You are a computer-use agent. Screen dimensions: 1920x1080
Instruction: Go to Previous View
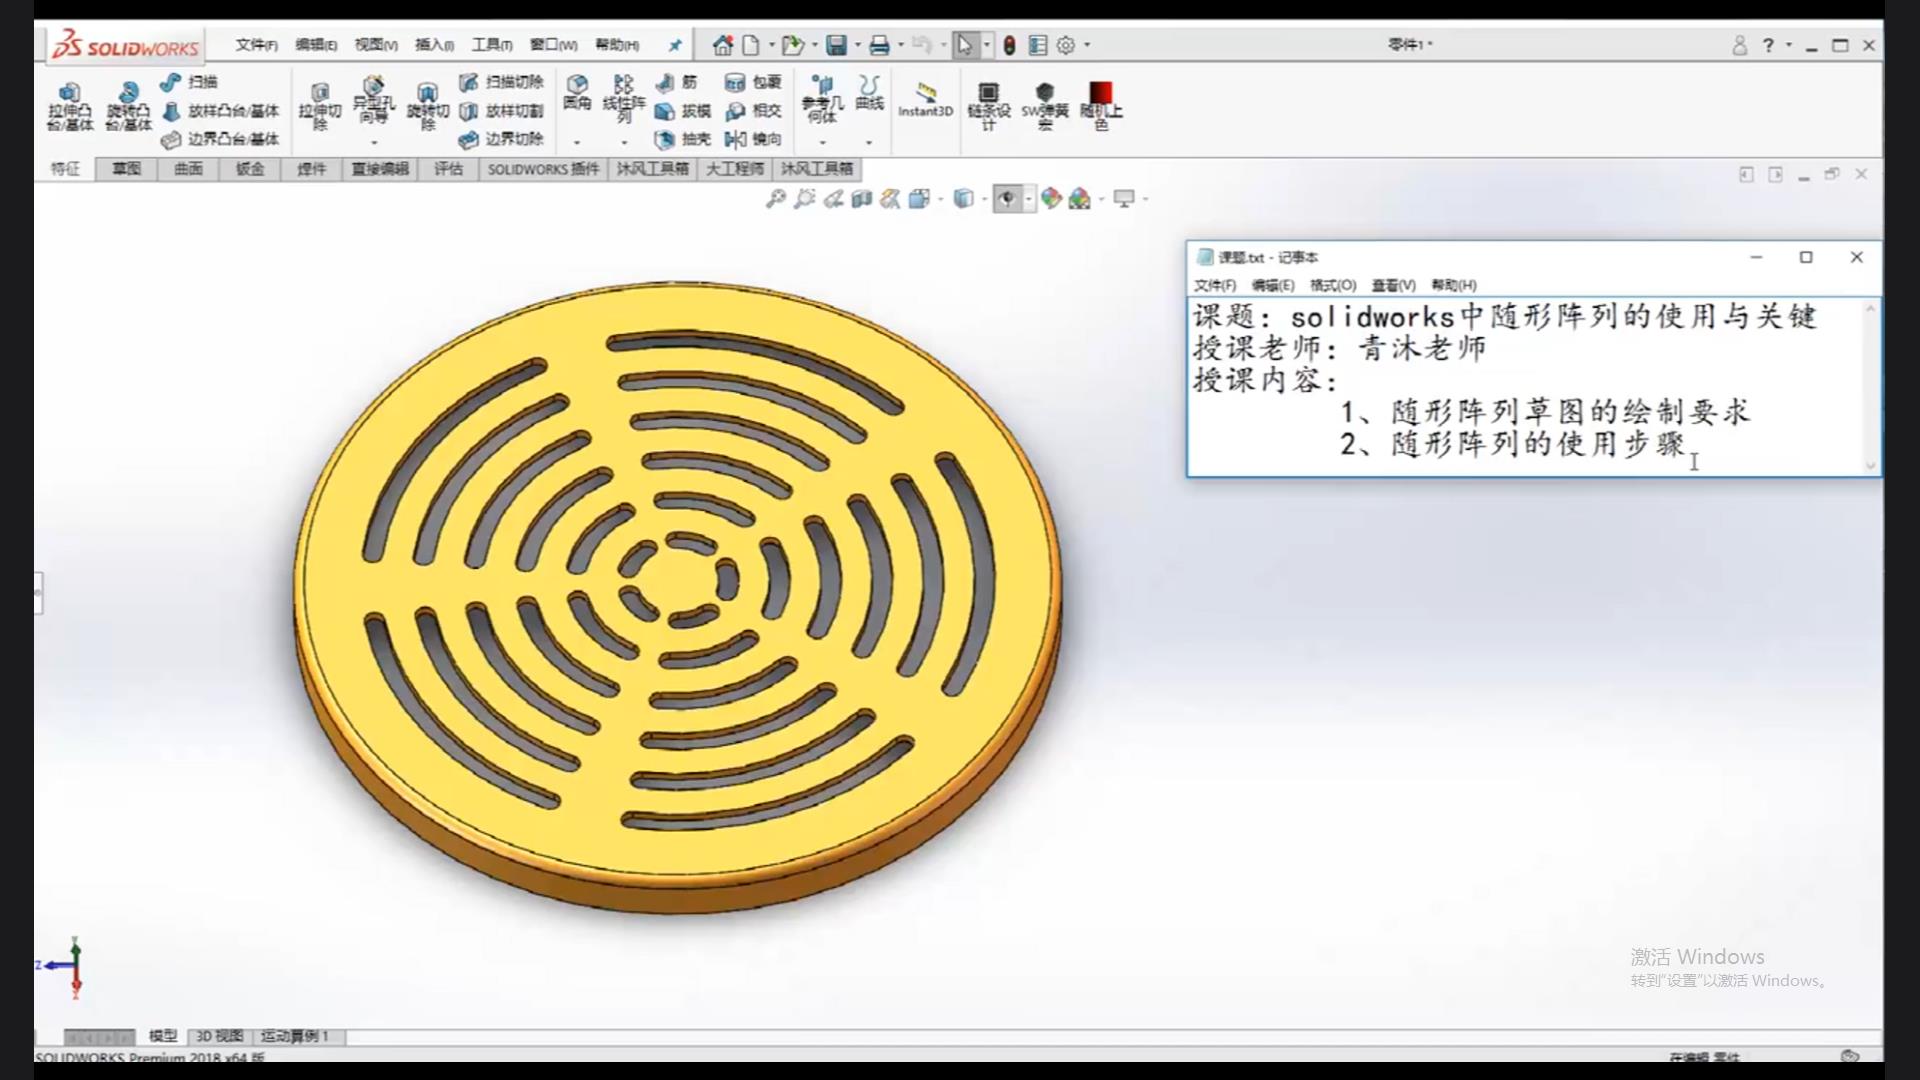click(833, 199)
